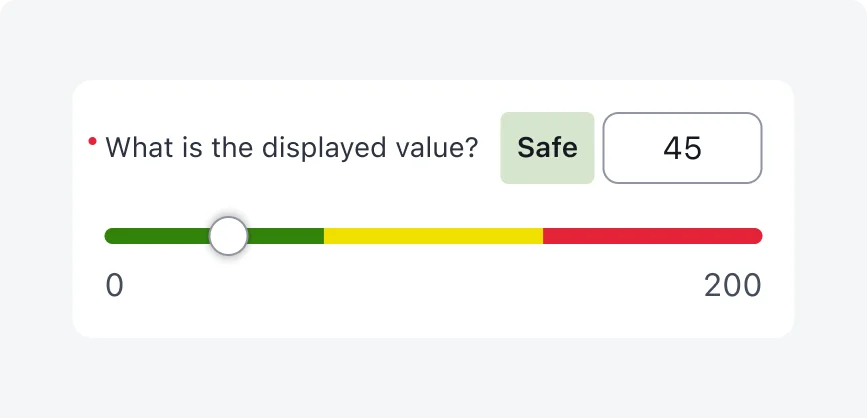Screen dimensions: 867x418
Task: Click the "What is the displayed value?" label
Action: tap(291, 148)
